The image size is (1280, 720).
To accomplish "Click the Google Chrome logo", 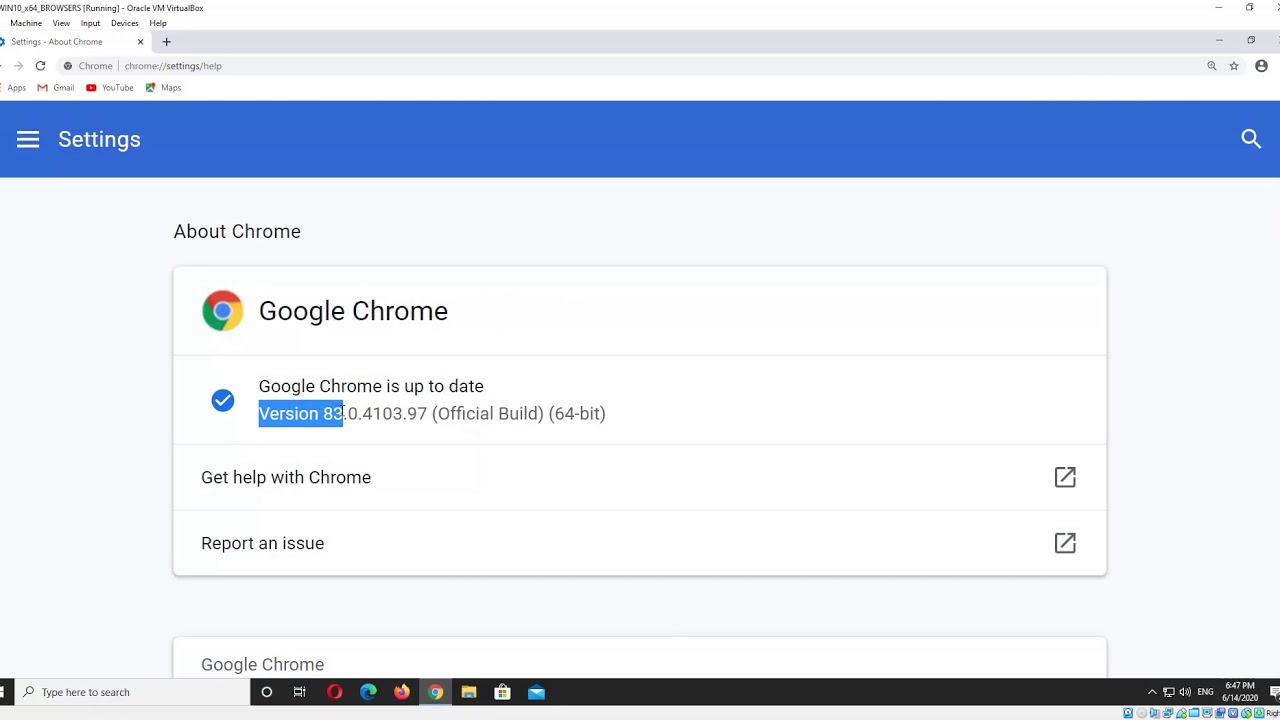I will (222, 311).
